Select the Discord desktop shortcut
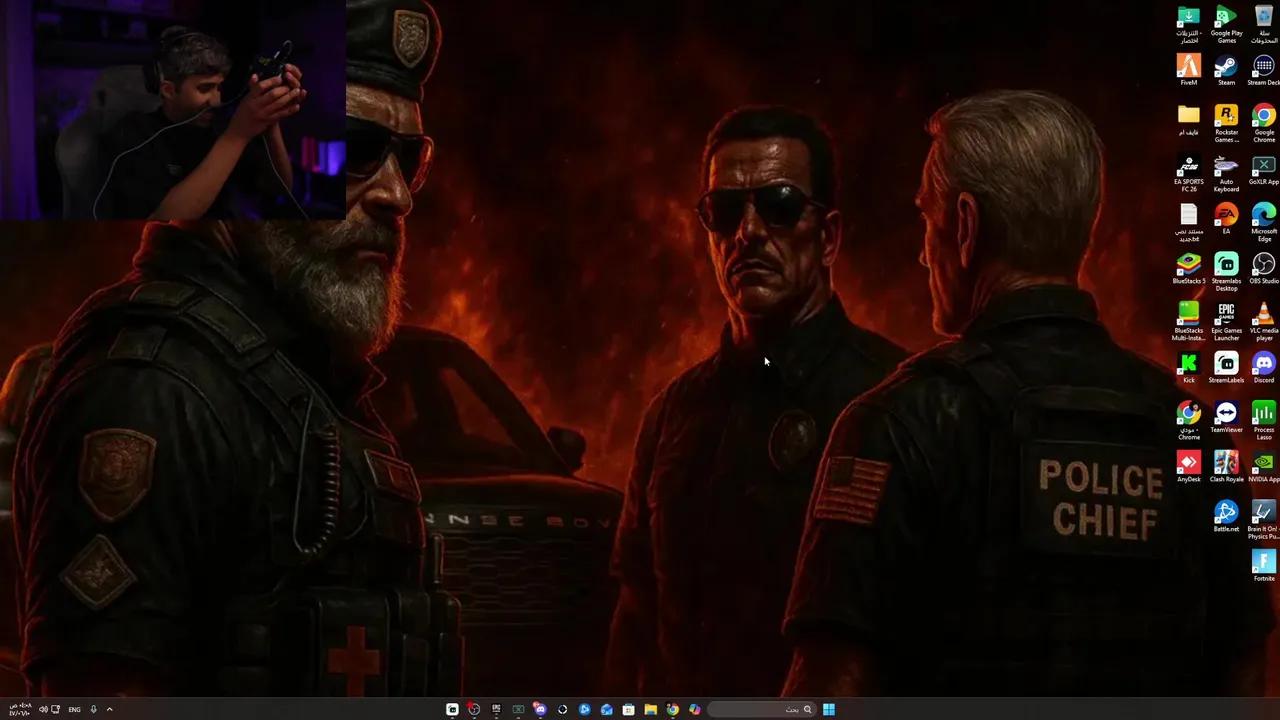Image resolution: width=1280 pixels, height=720 pixels. pyautogui.click(x=1264, y=367)
